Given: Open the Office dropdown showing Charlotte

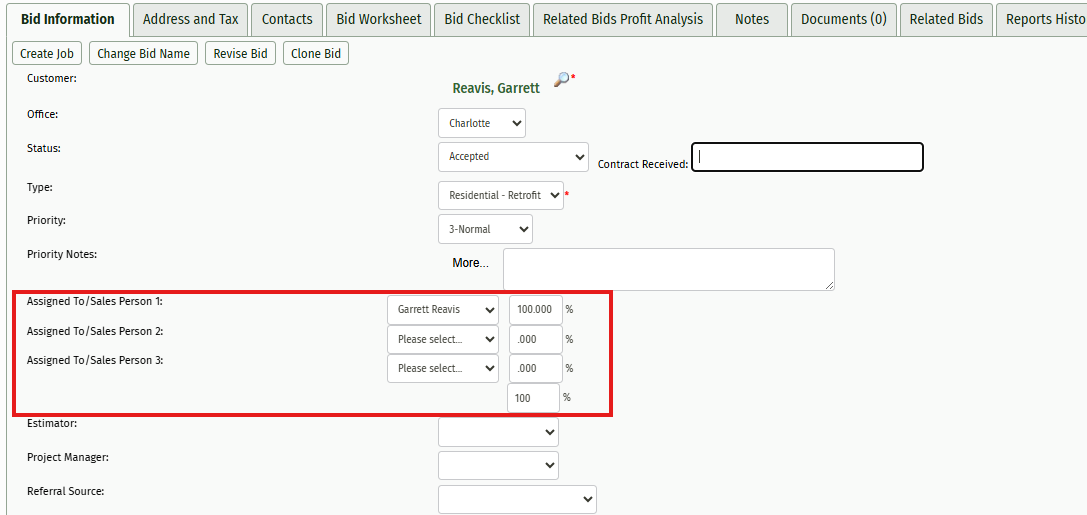Looking at the screenshot, I should 481,123.
